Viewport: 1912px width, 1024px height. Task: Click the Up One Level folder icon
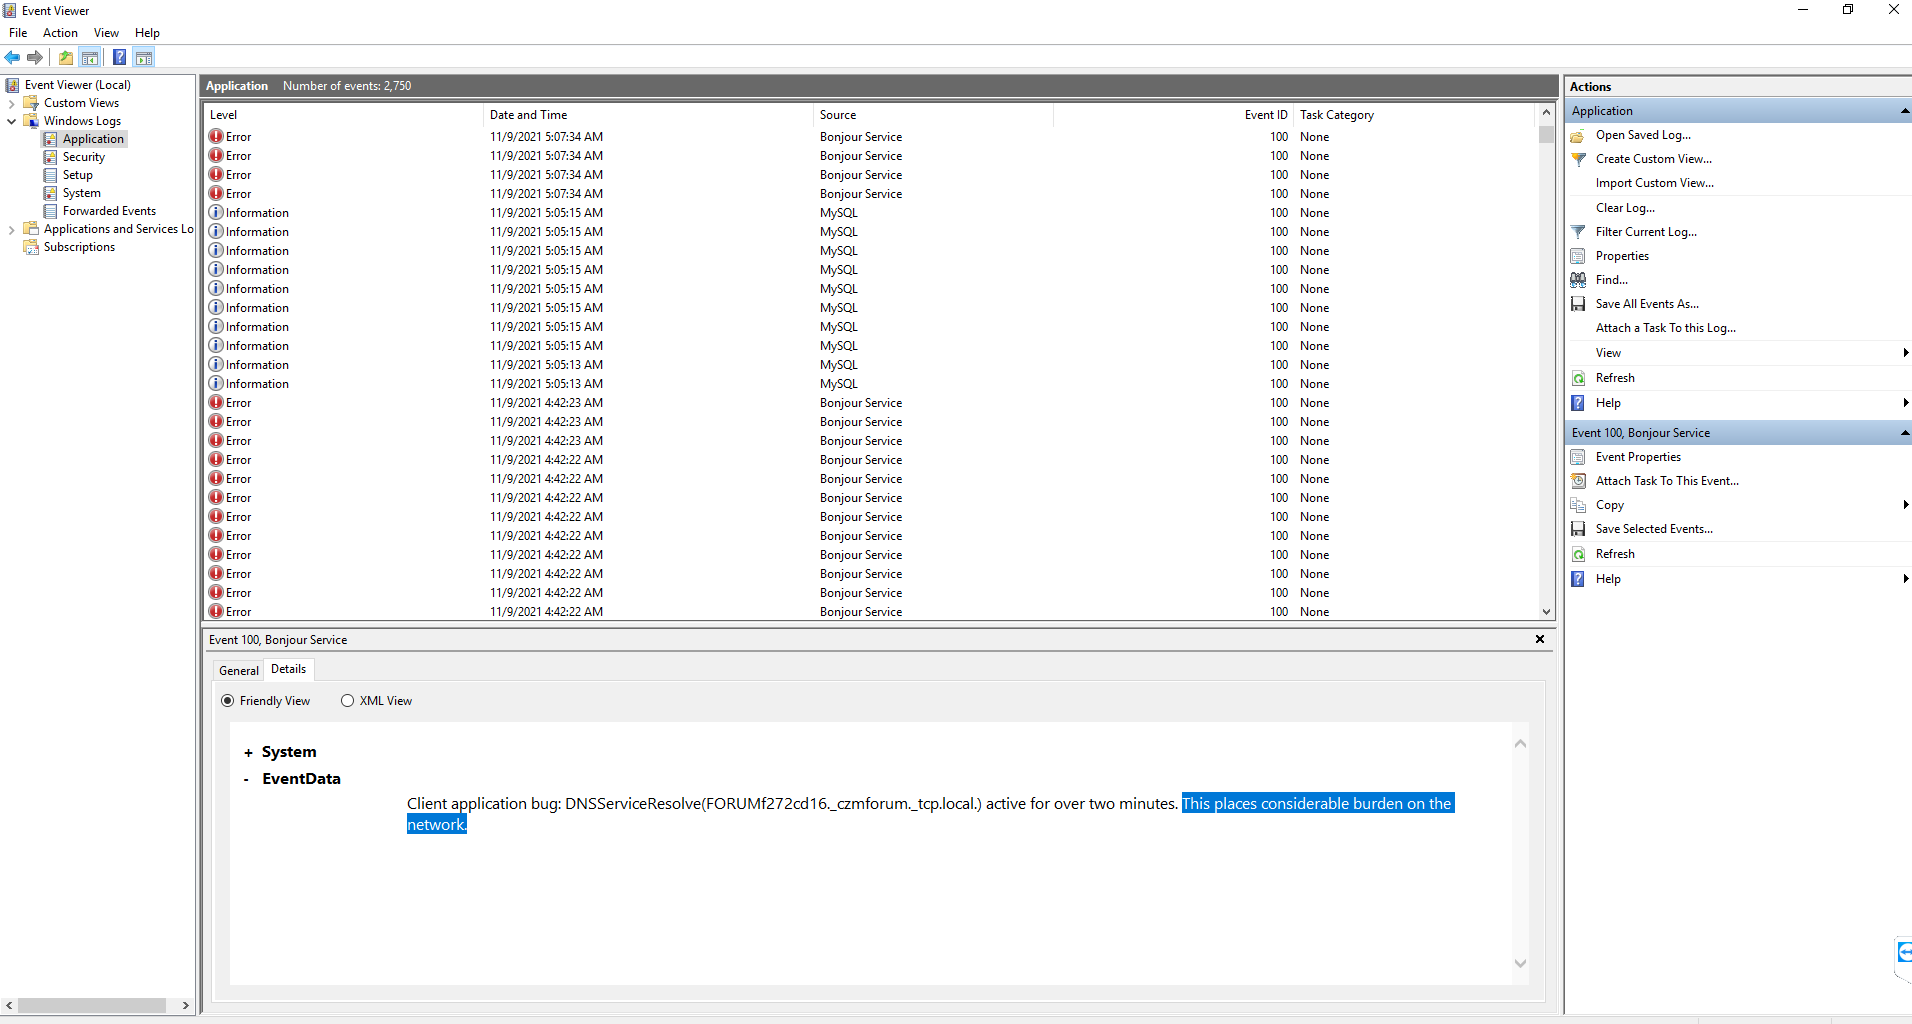66,57
